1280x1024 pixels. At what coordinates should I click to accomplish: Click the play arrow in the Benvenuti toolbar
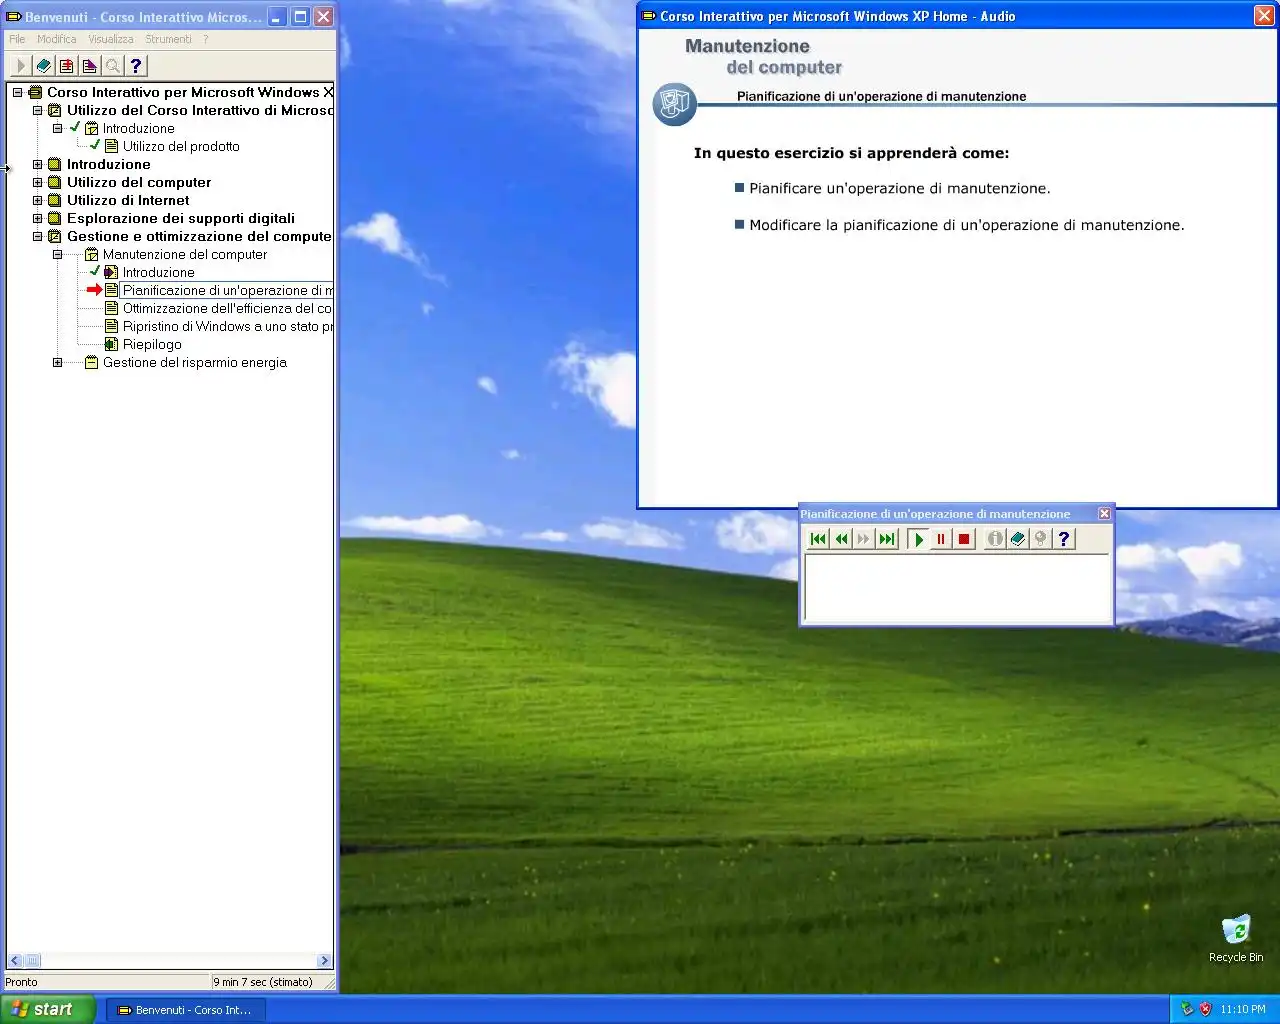coord(20,66)
